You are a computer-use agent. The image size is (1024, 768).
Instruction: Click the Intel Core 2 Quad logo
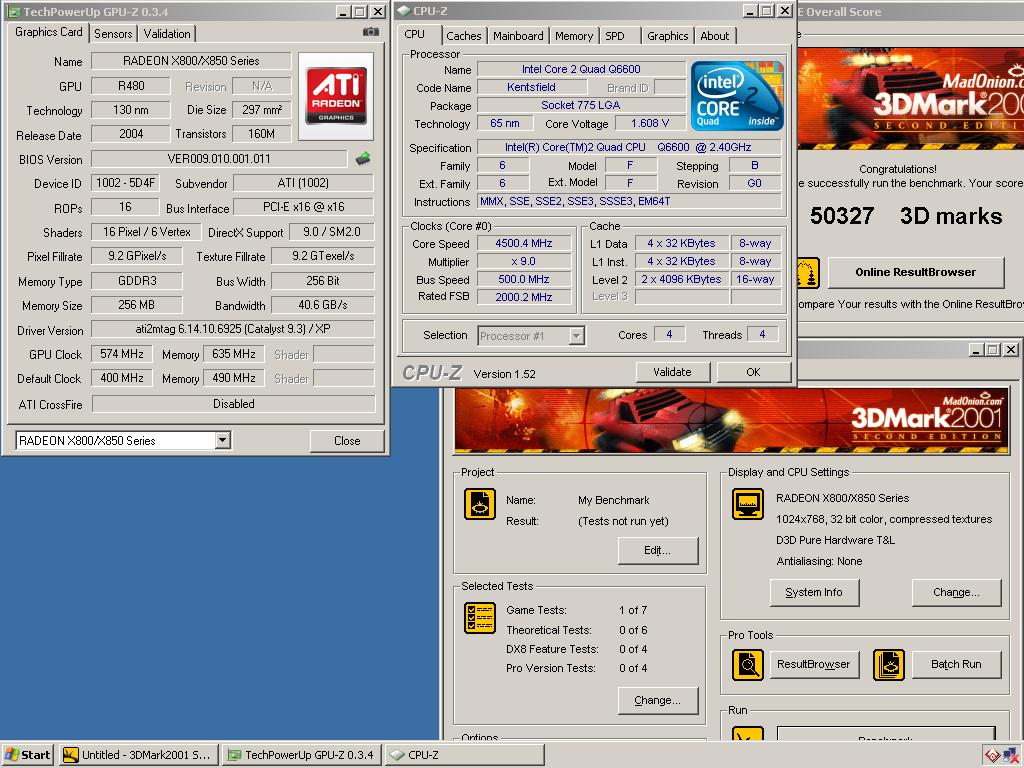pos(737,96)
